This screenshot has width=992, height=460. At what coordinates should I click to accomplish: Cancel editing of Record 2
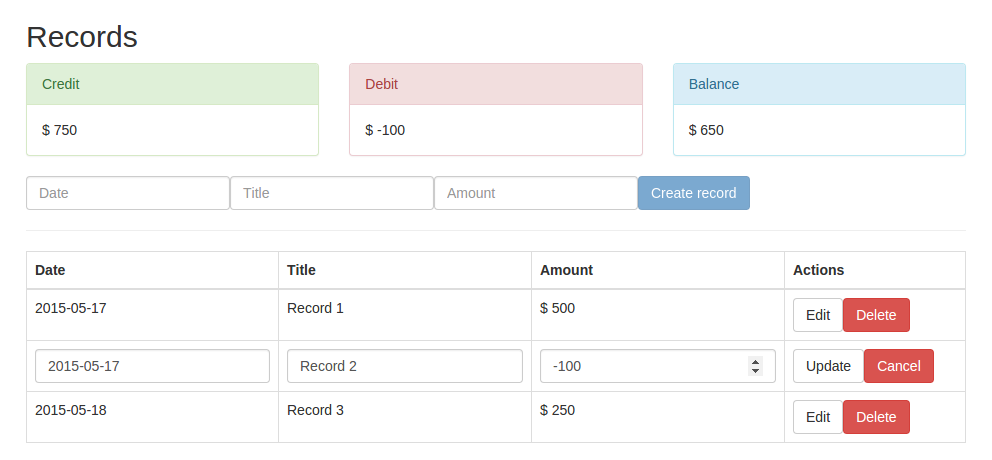(x=898, y=366)
